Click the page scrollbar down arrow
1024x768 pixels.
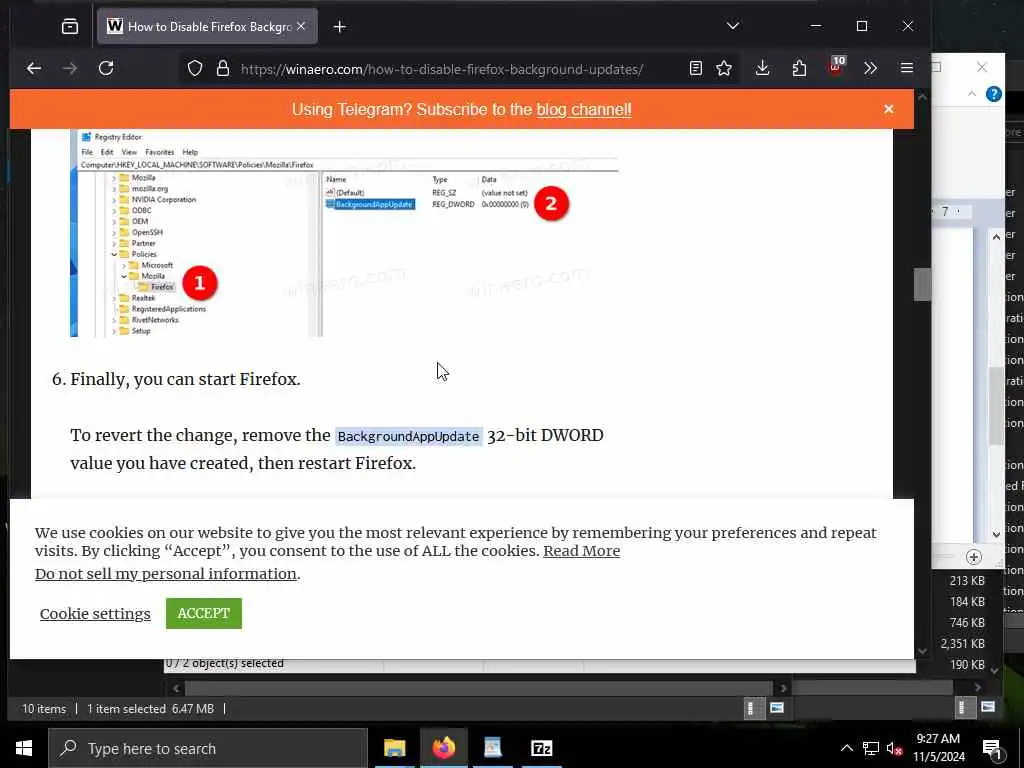pos(922,651)
